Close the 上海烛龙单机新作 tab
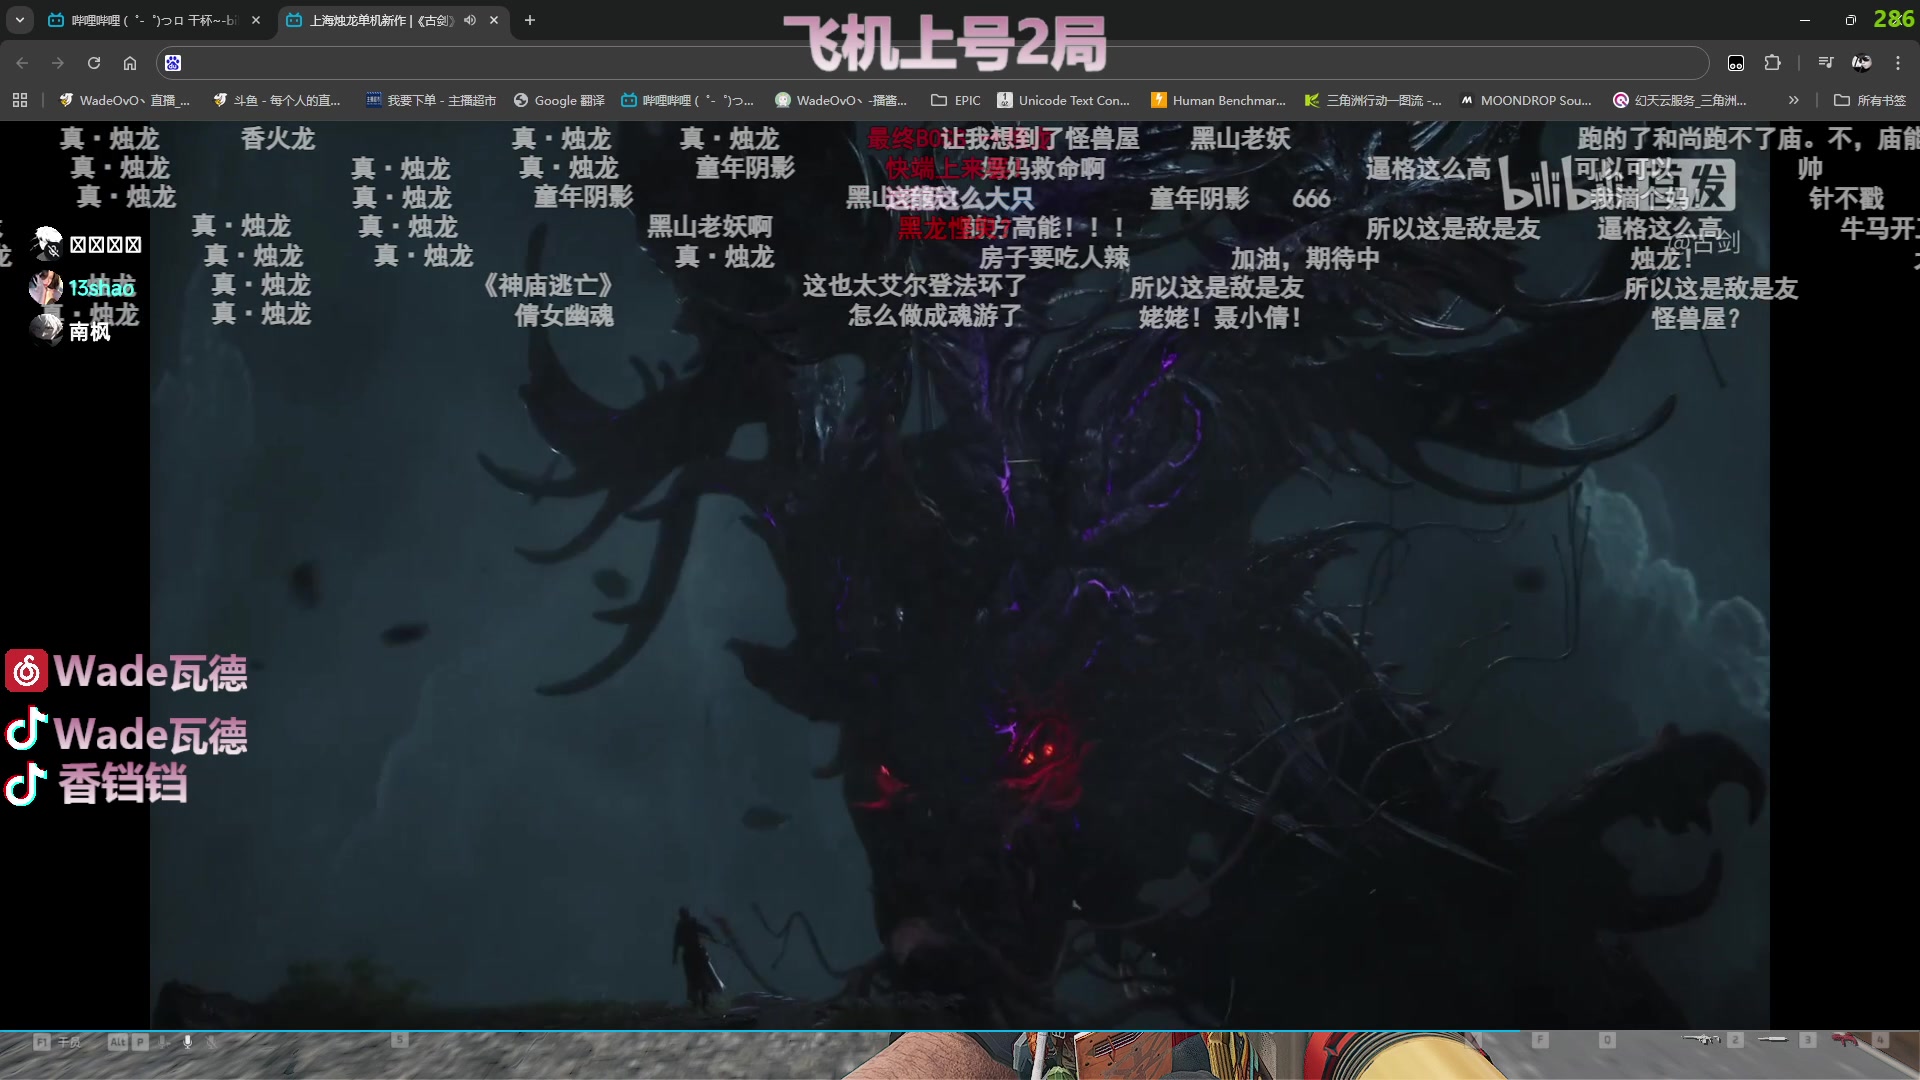The image size is (1920, 1080). (494, 20)
